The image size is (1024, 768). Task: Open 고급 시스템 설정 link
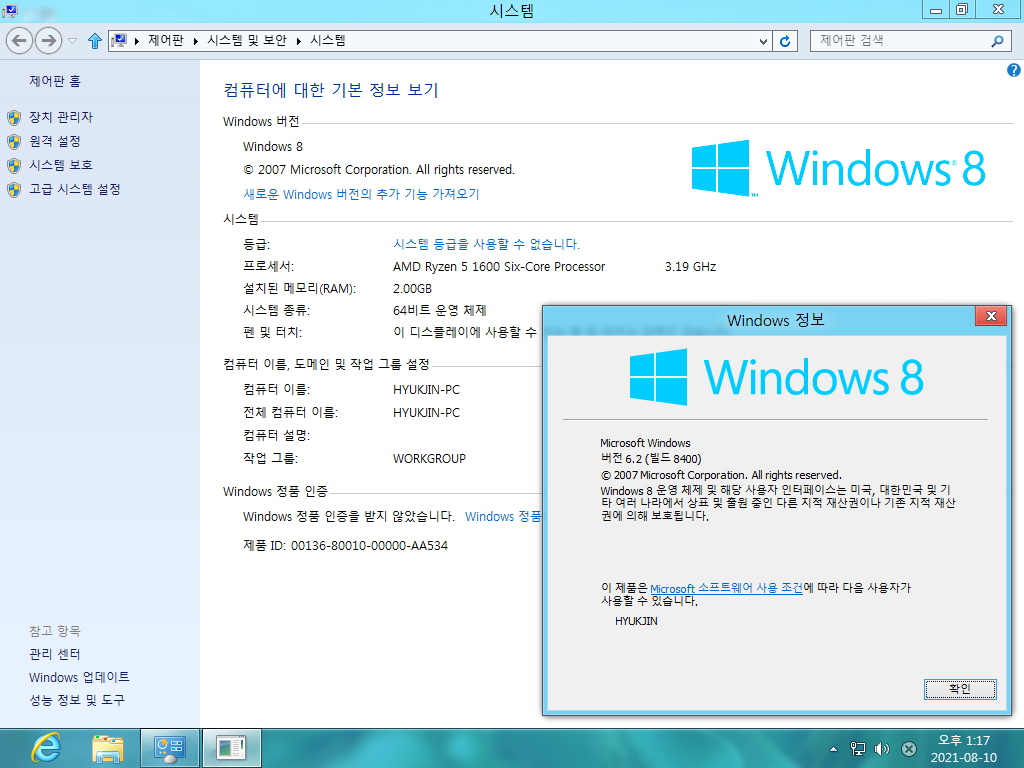(74, 189)
